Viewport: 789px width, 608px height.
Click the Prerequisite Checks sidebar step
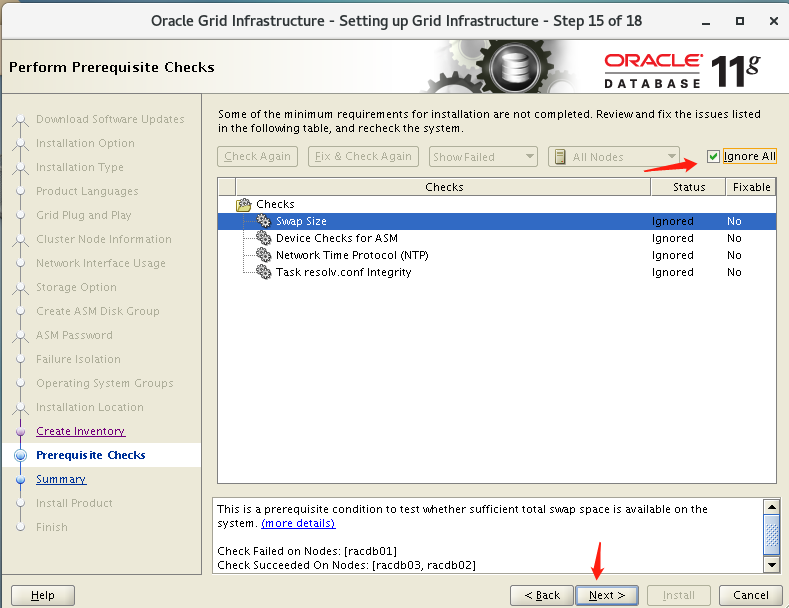(91, 455)
